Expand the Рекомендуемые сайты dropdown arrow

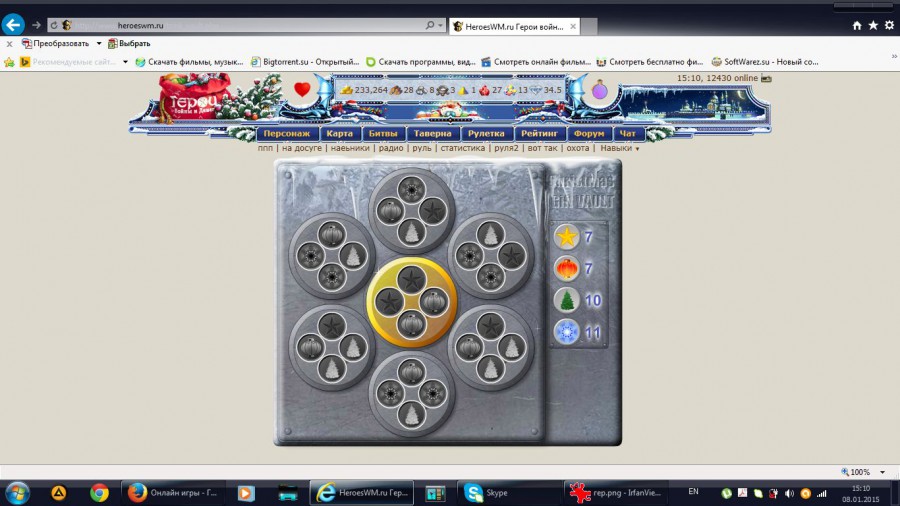click(125, 62)
